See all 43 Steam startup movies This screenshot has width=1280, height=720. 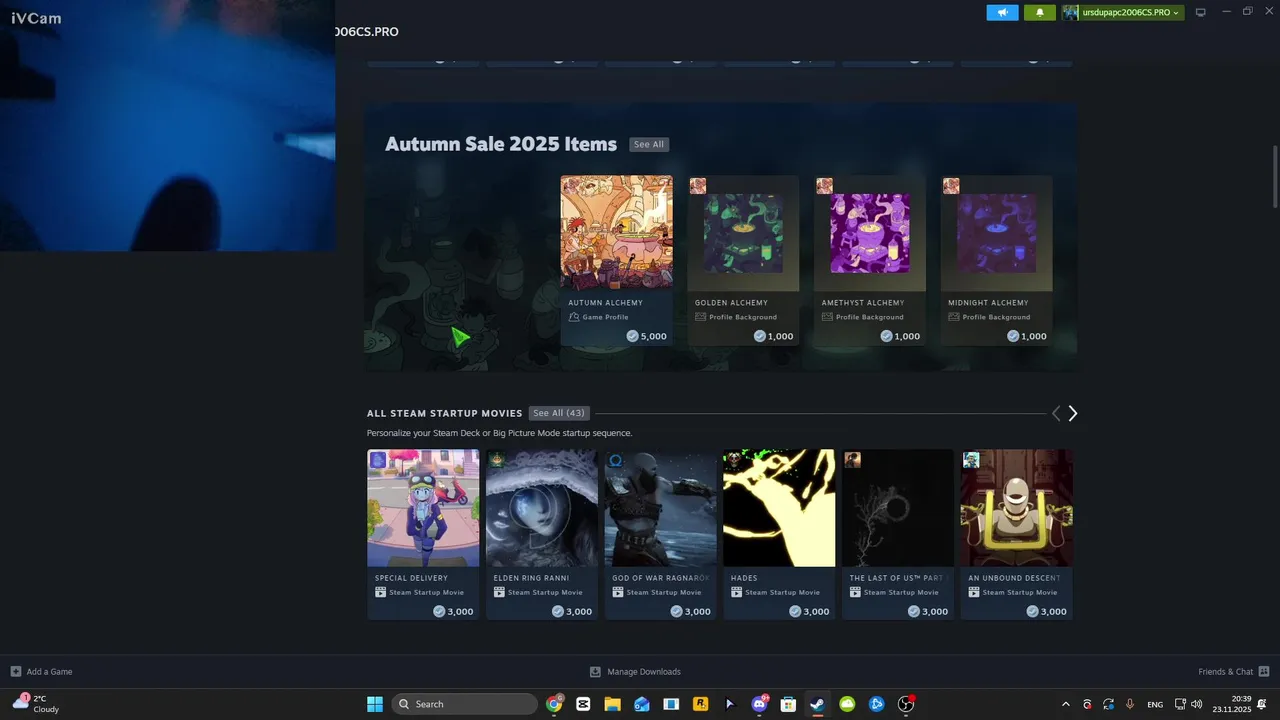pyautogui.click(x=559, y=413)
